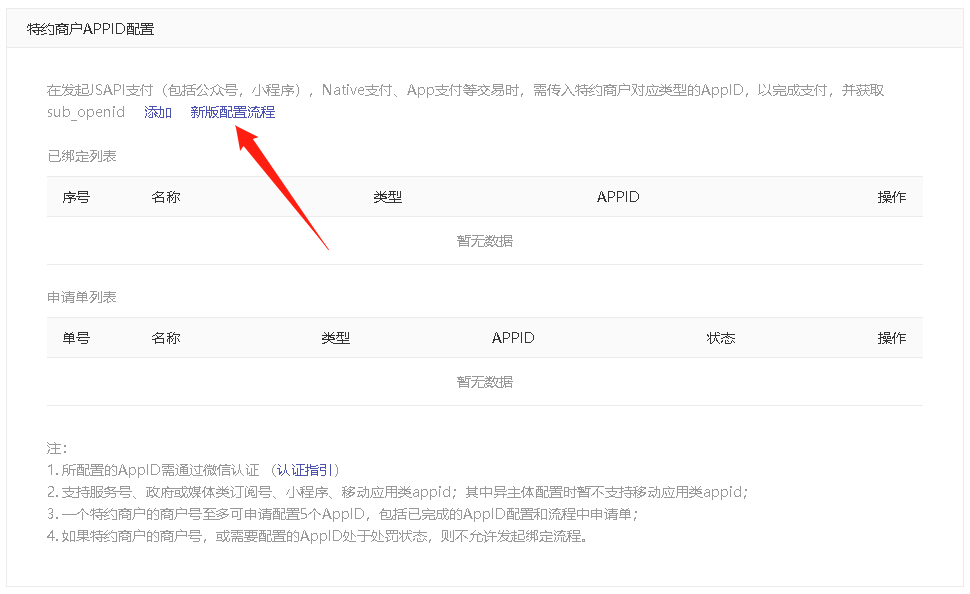Click the 特约商户APPID配置 panel title

pos(90,29)
